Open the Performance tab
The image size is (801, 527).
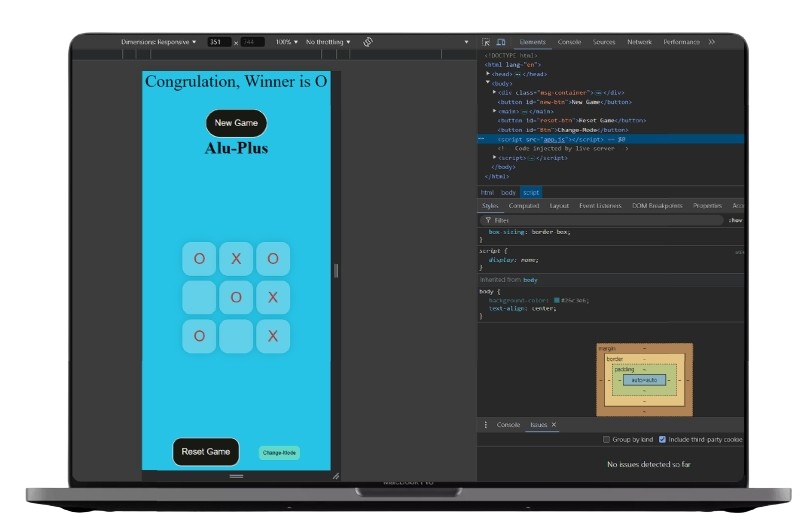[x=681, y=42]
